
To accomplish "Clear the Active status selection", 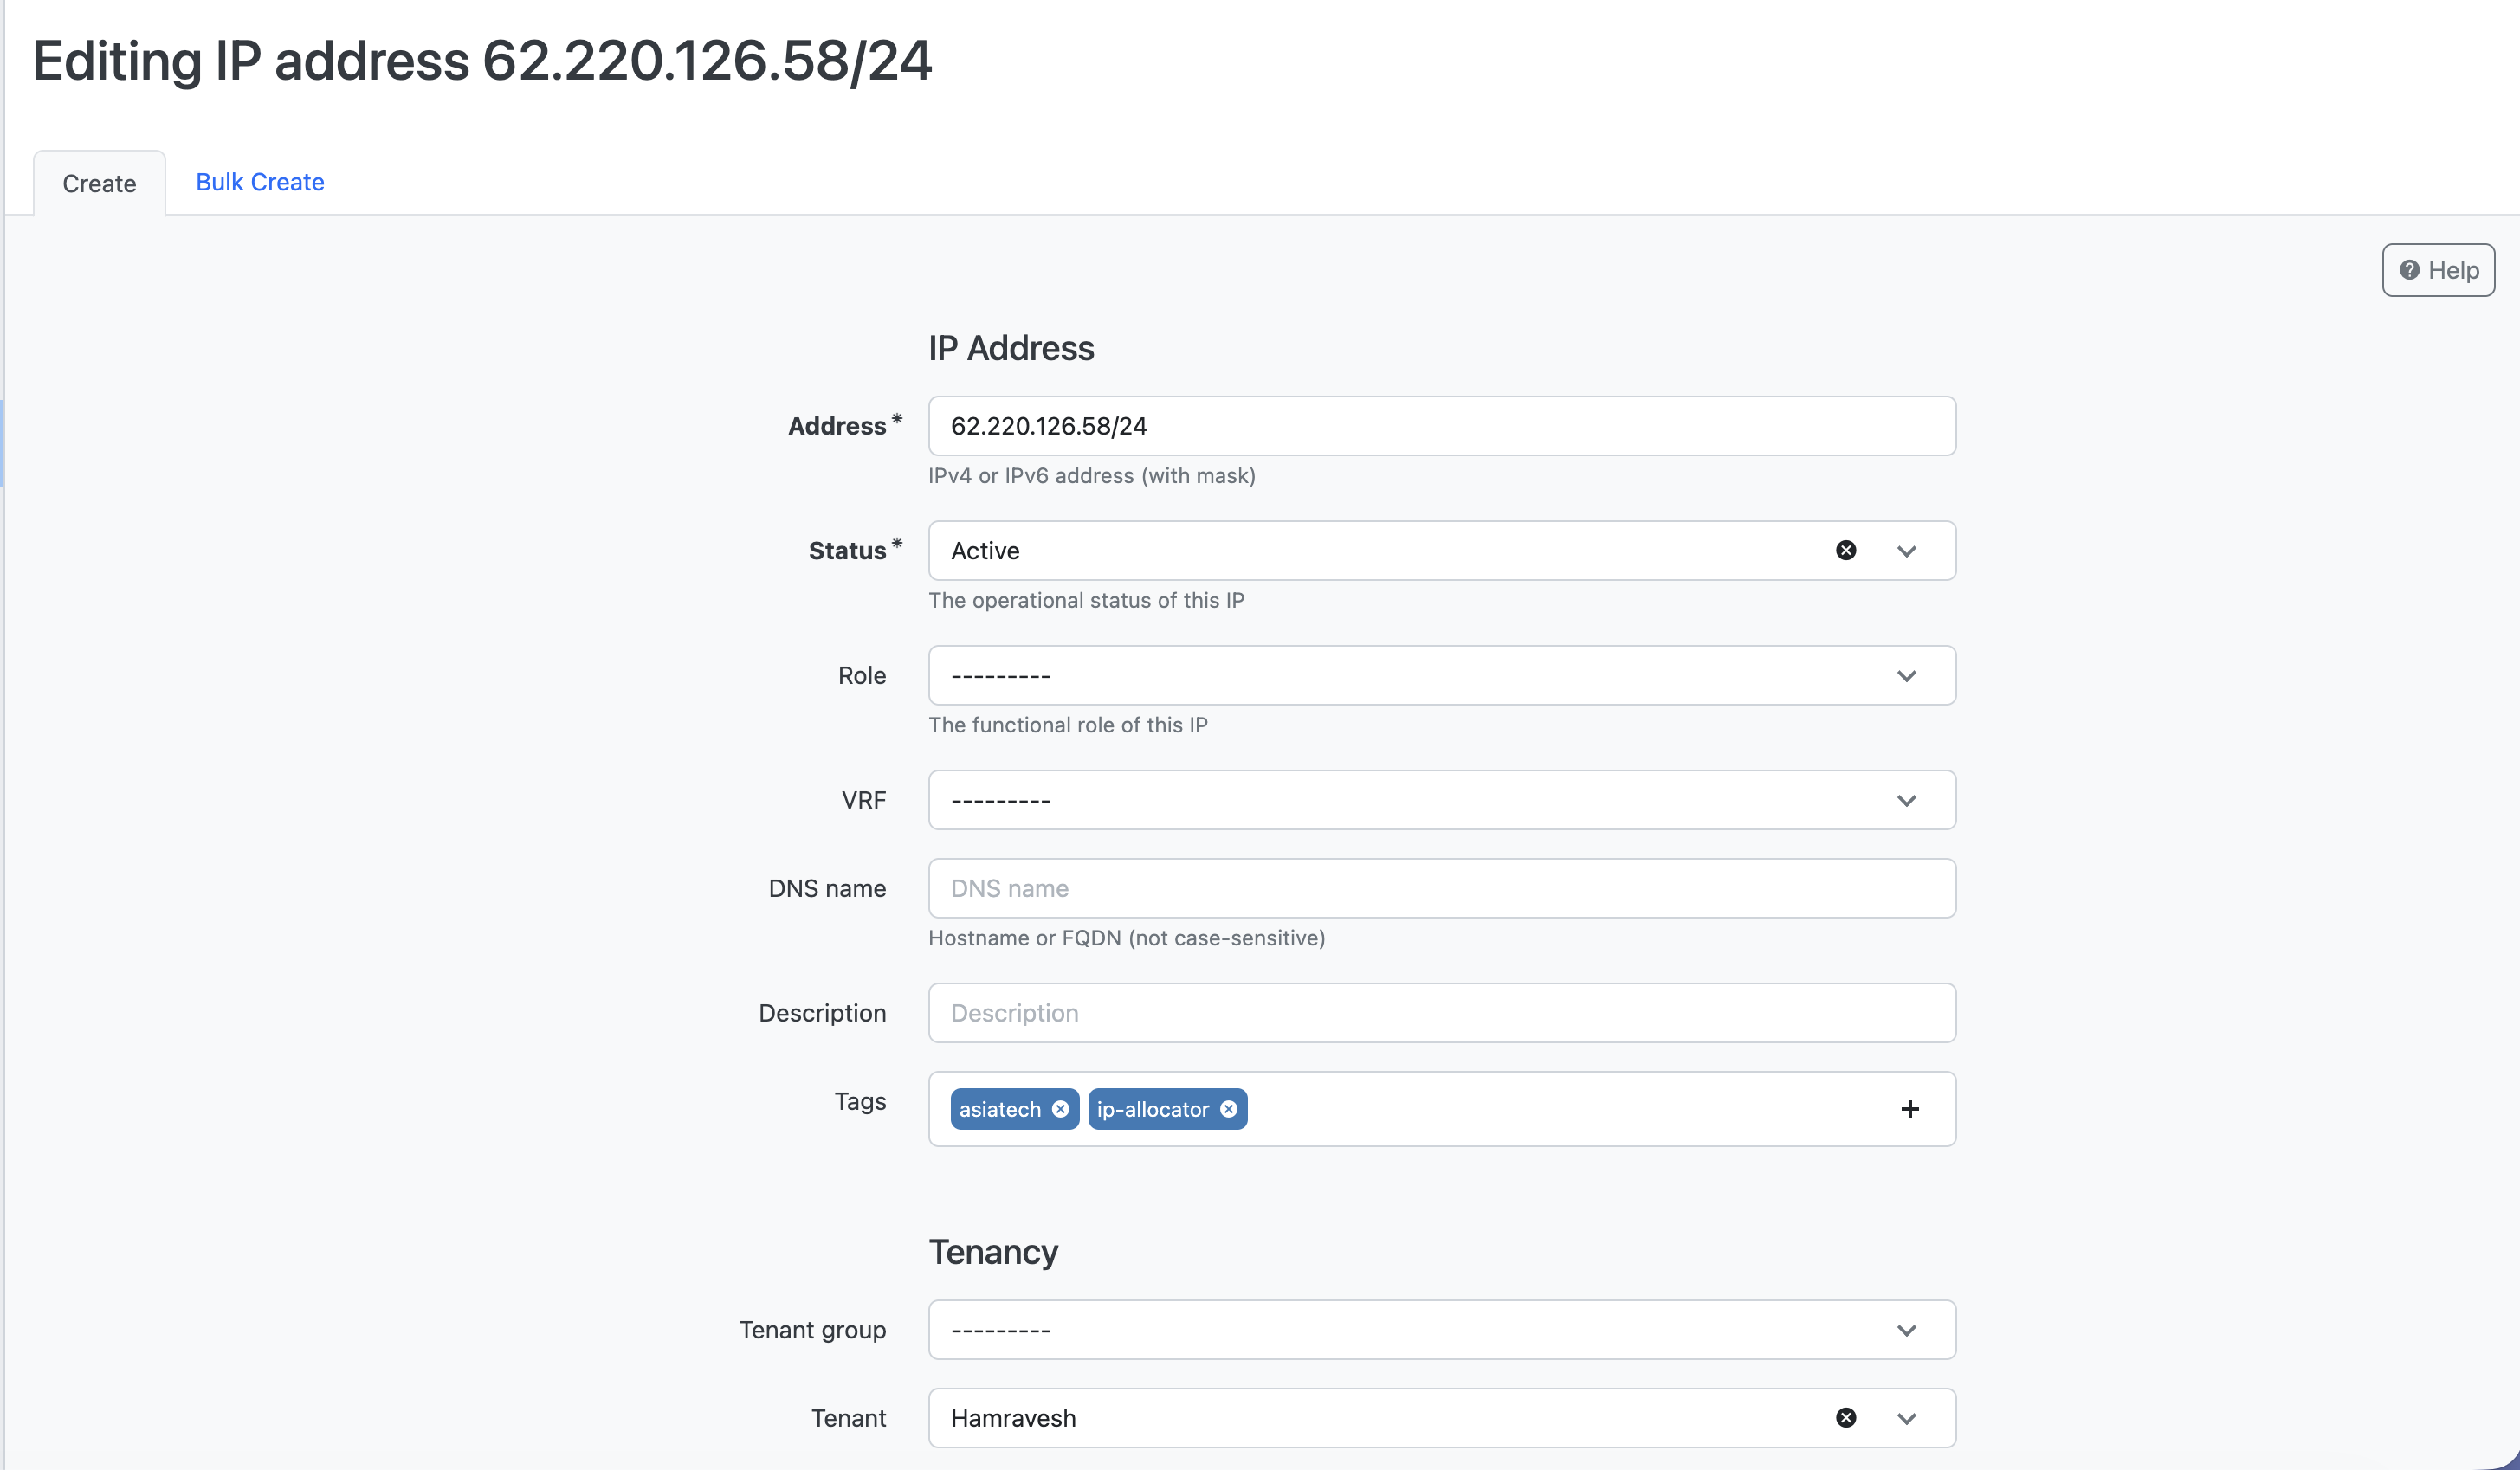I will 1846,550.
